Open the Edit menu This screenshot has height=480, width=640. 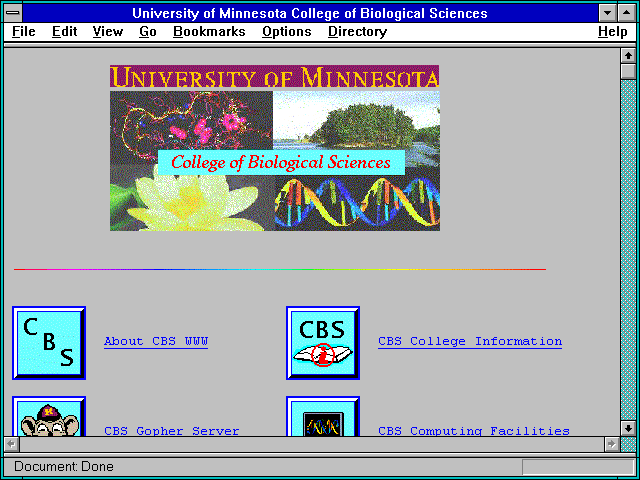64,32
